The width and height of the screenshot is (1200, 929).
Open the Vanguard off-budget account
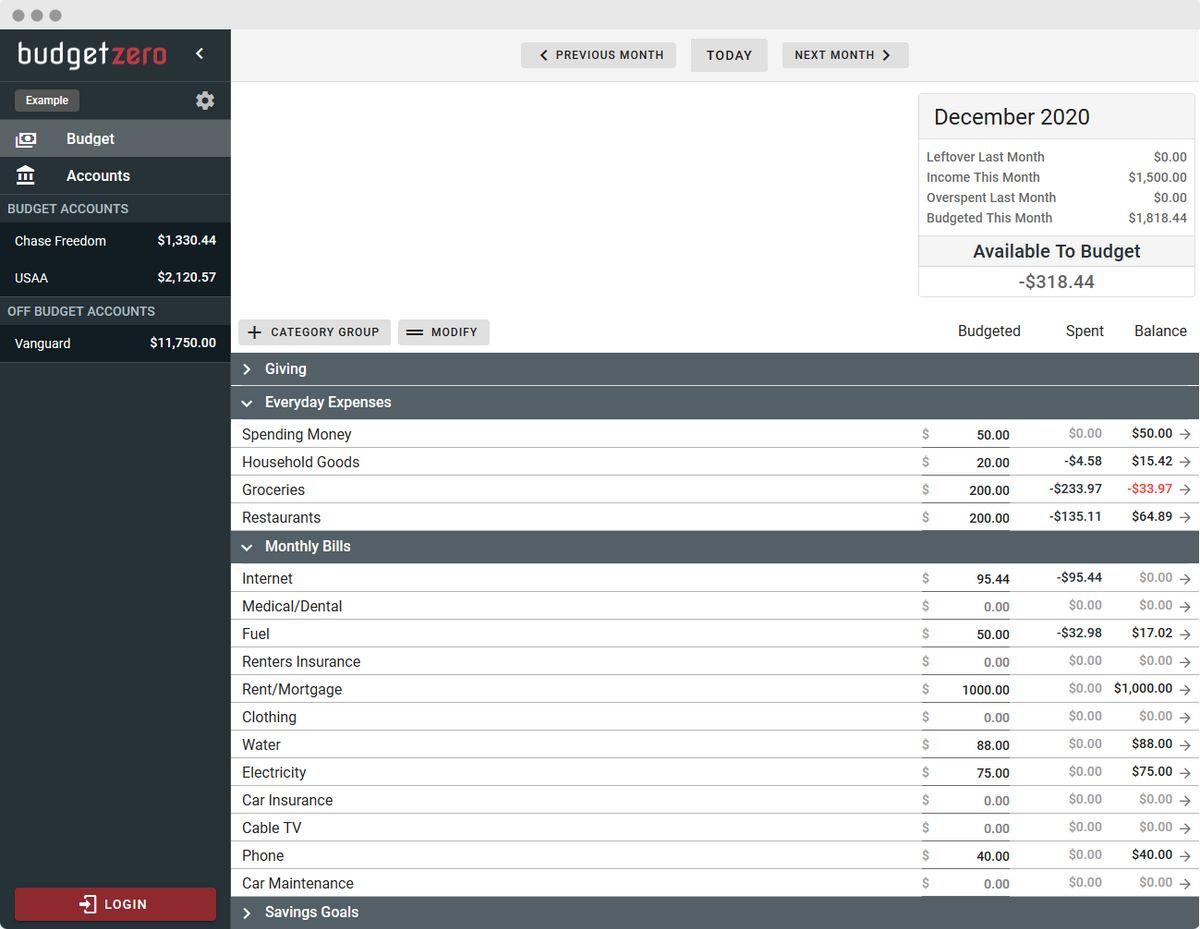pyautogui.click(x=115, y=343)
